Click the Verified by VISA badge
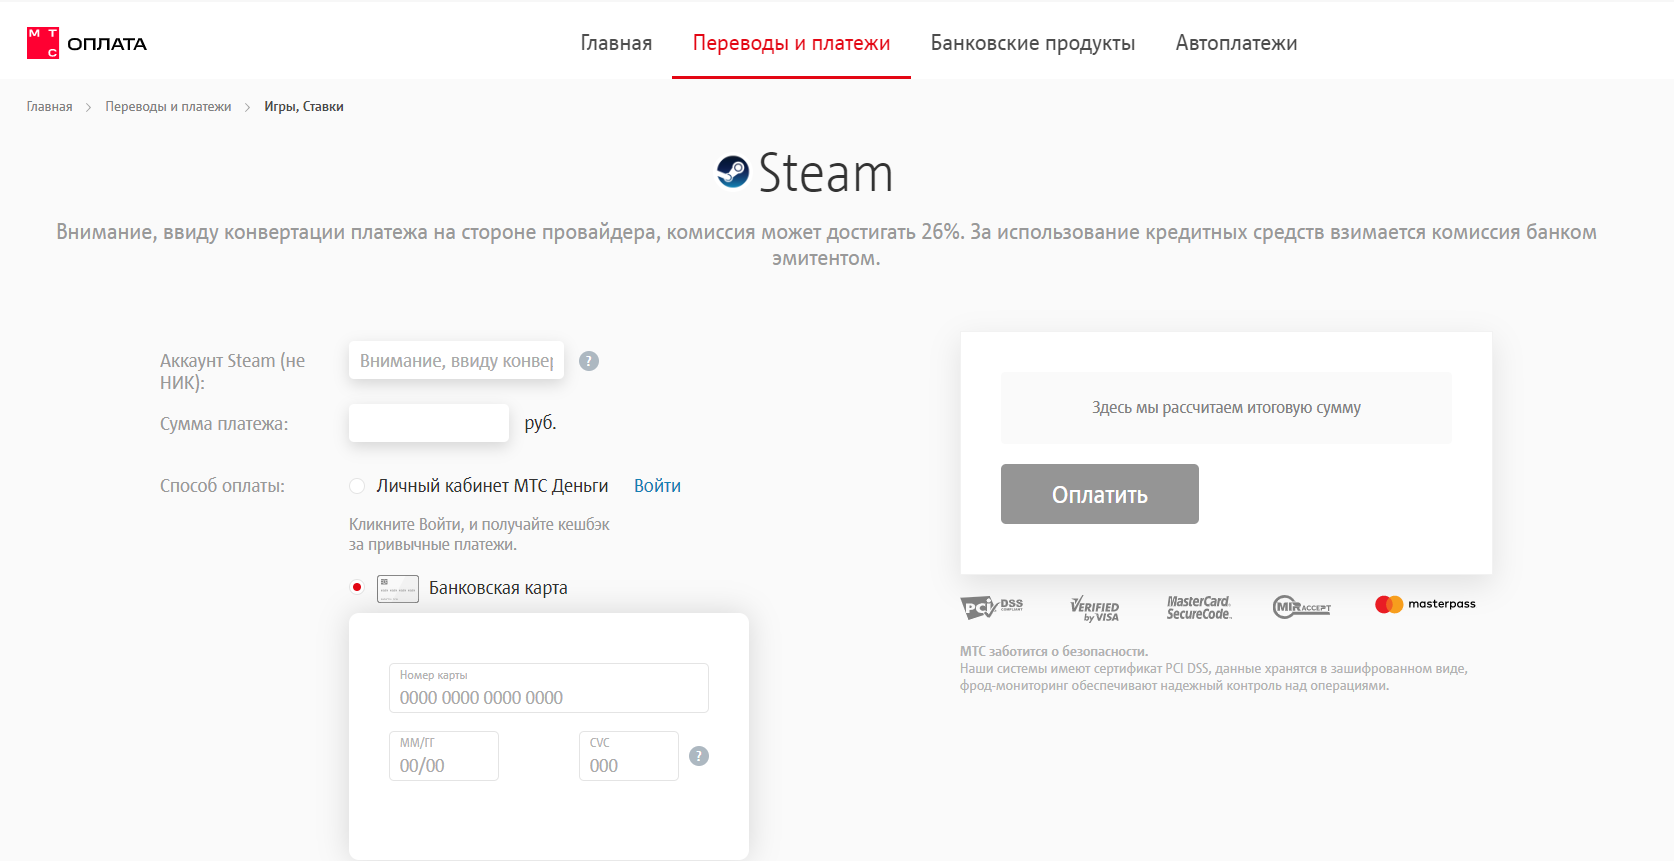This screenshot has width=1674, height=861. [1095, 608]
